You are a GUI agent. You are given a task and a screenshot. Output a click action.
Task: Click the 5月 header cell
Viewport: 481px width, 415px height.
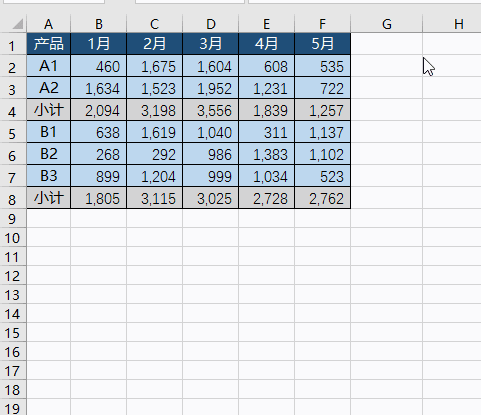click(x=323, y=44)
